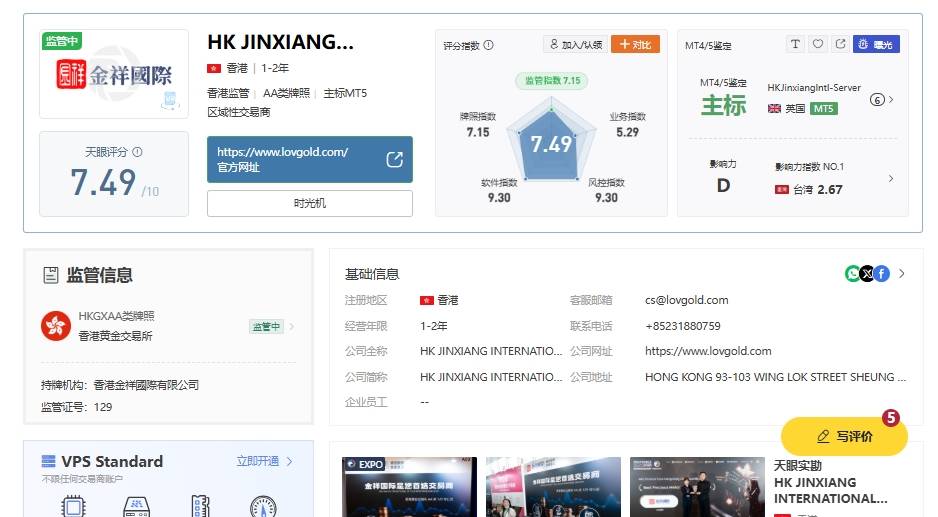
Task: Click the 天眼实勘 HK JINXIANG INTERNATIONAL title
Action: [830, 482]
